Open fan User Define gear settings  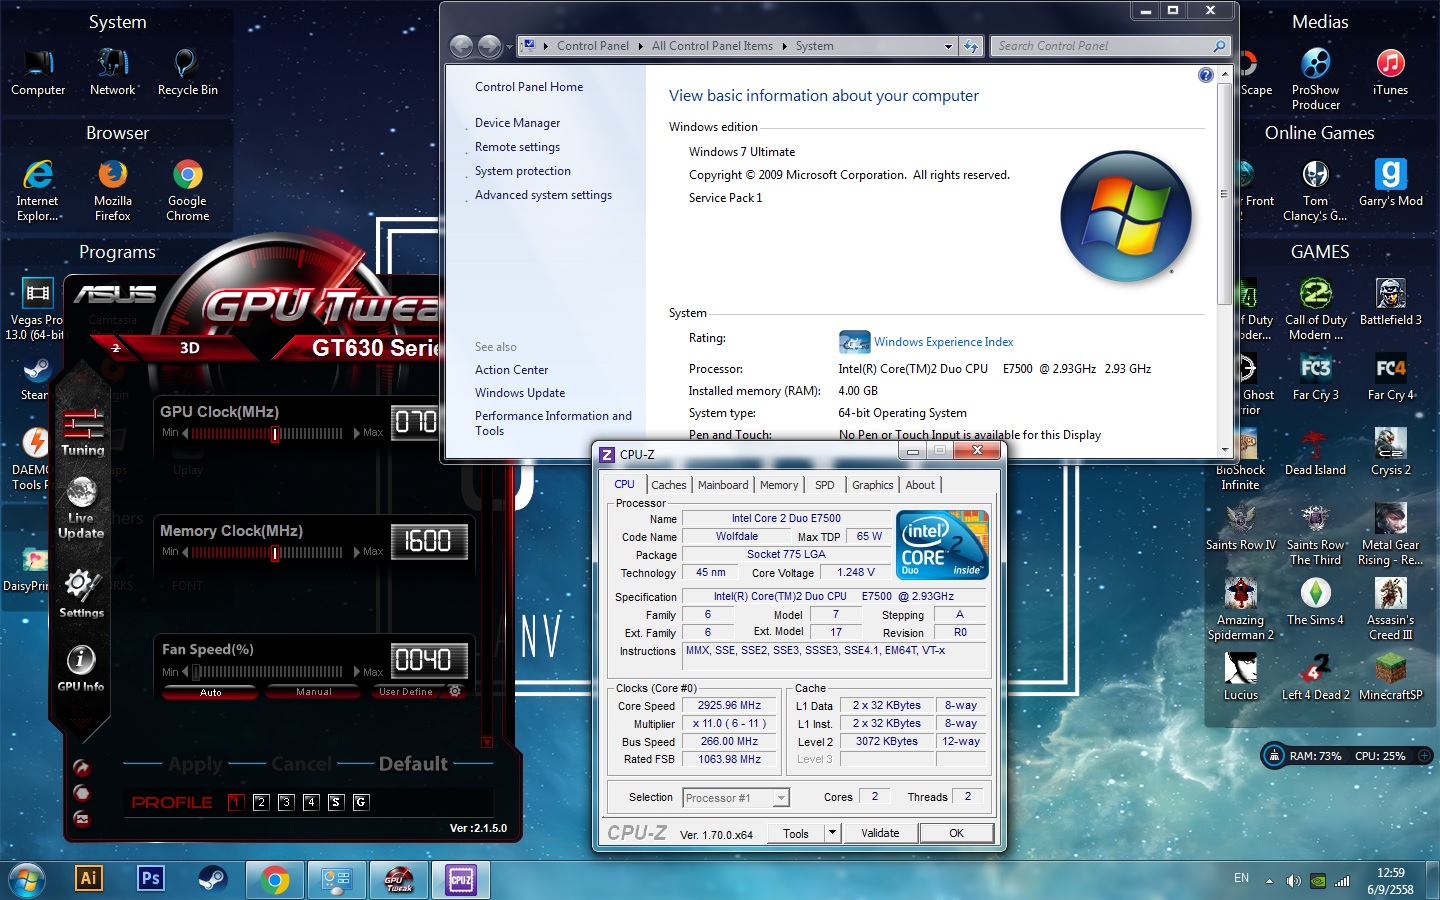tap(455, 692)
